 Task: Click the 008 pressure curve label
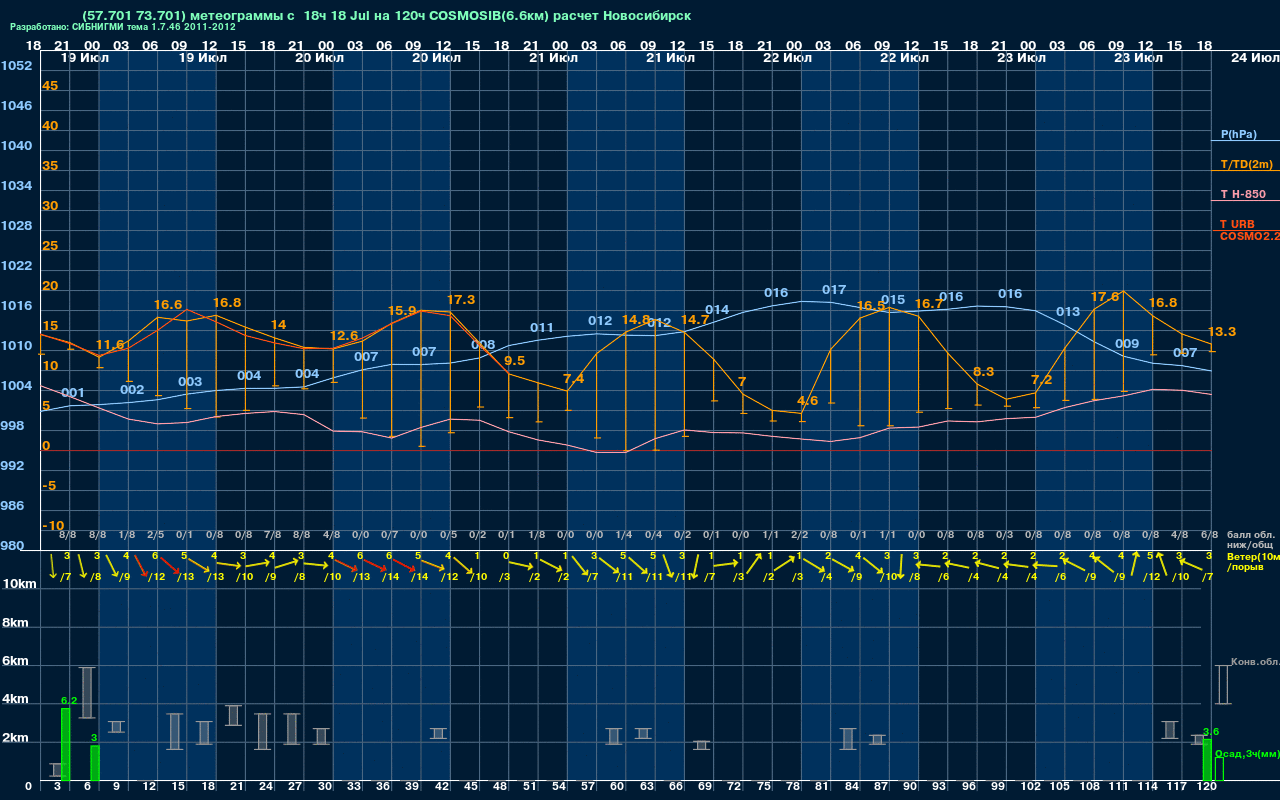[x=483, y=345]
